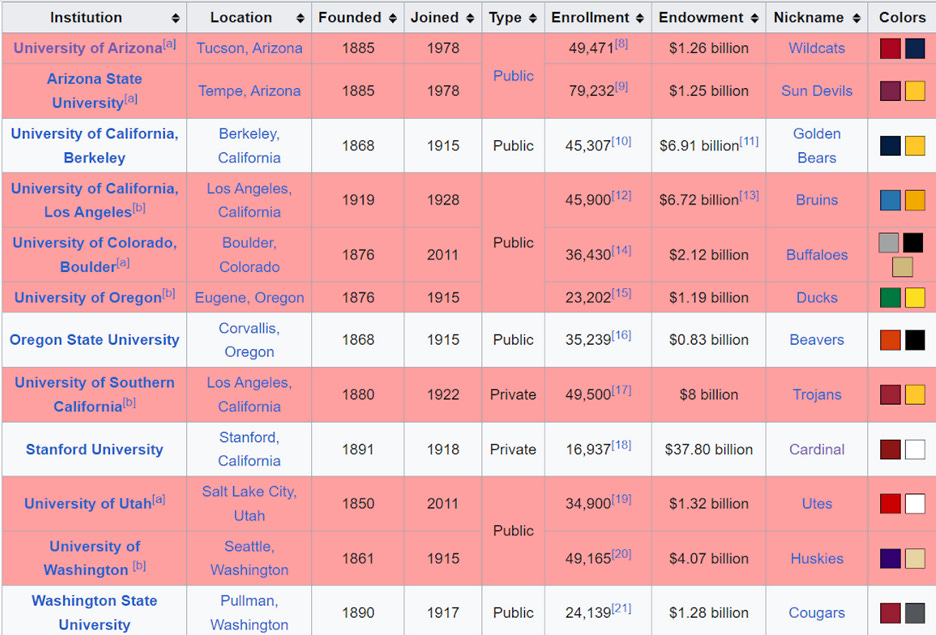Sort table by Institution column arrows
This screenshot has width=936, height=635.
[x=176, y=18]
